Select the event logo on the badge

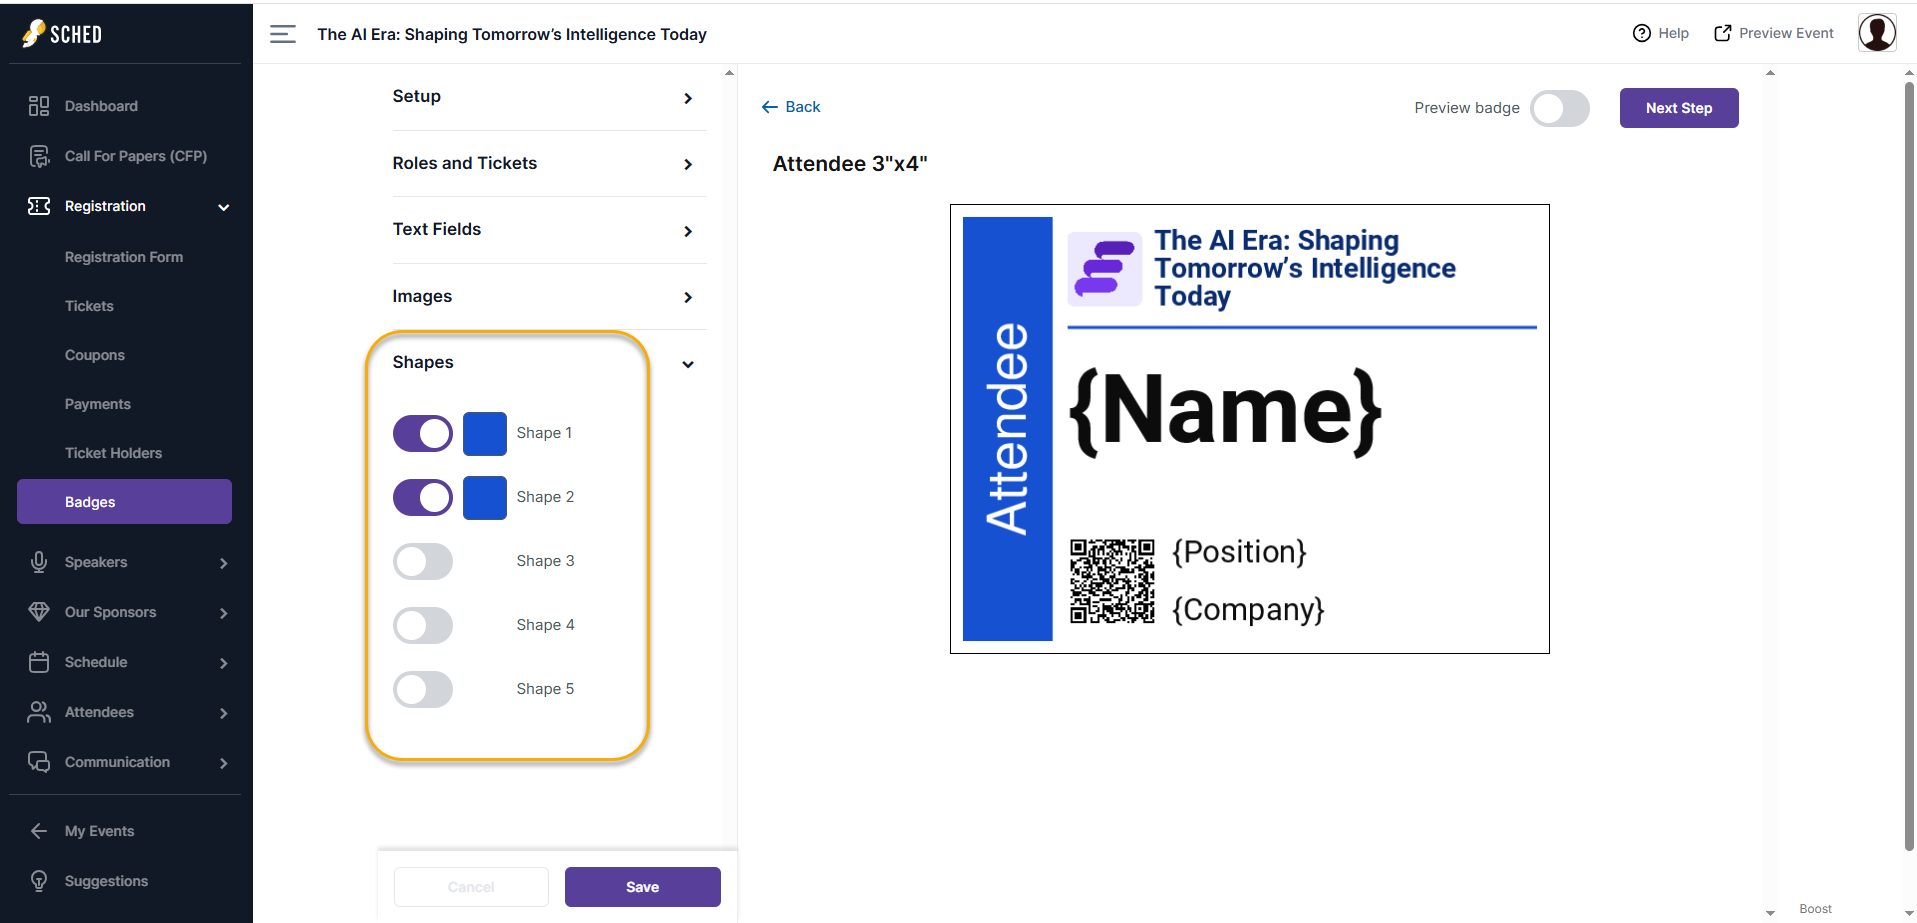point(1104,269)
